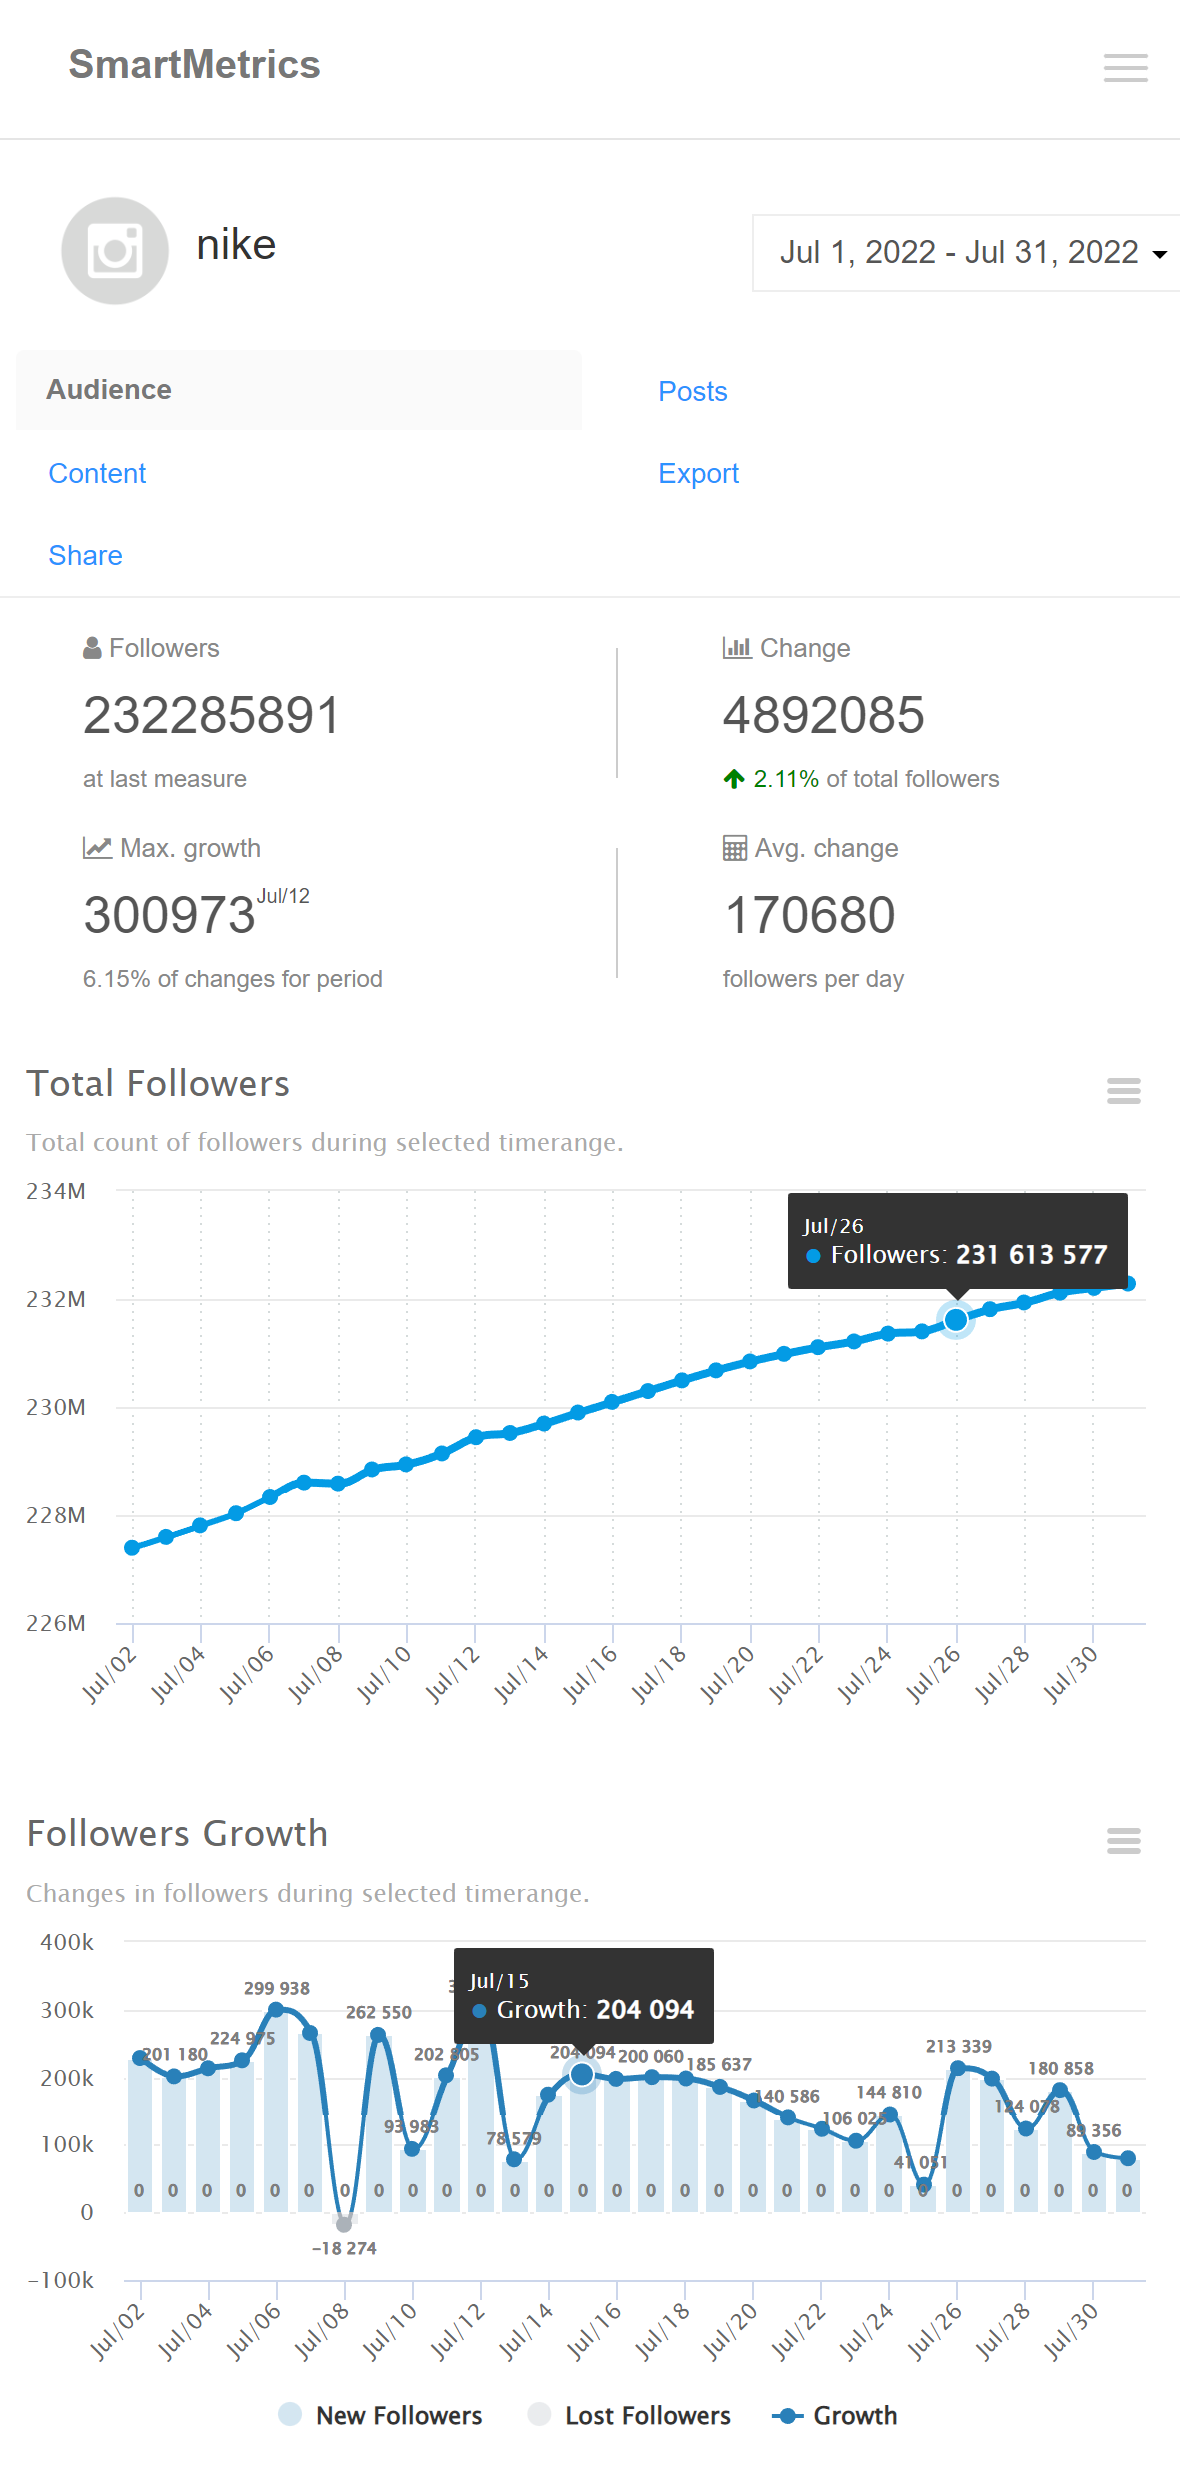Open the Followers Growth chart context menu

[x=1123, y=1840]
